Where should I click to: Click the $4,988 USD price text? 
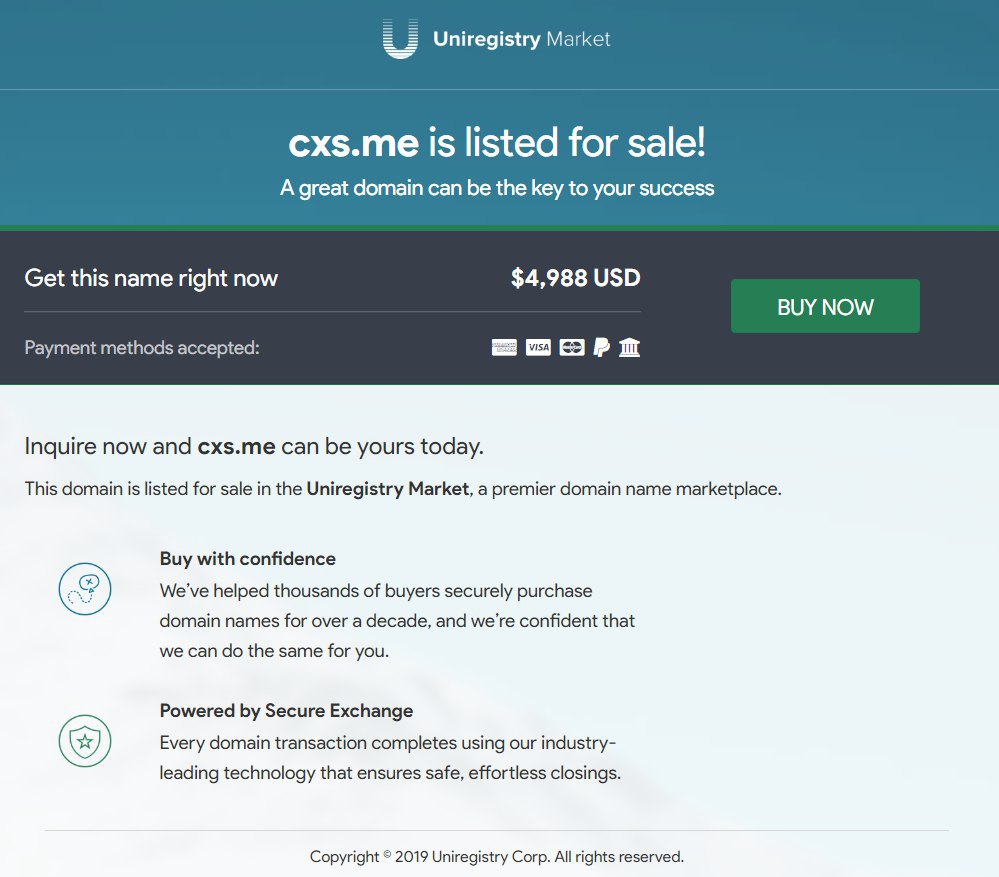tap(575, 278)
